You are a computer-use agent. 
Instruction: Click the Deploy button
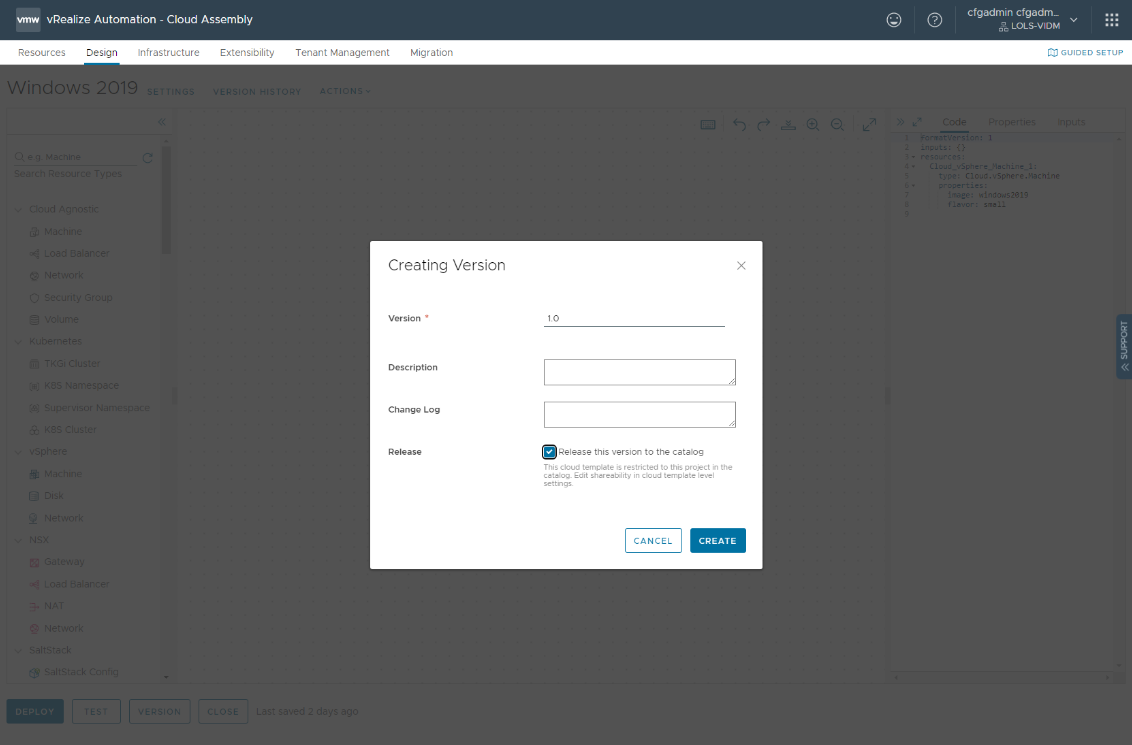tap(35, 711)
